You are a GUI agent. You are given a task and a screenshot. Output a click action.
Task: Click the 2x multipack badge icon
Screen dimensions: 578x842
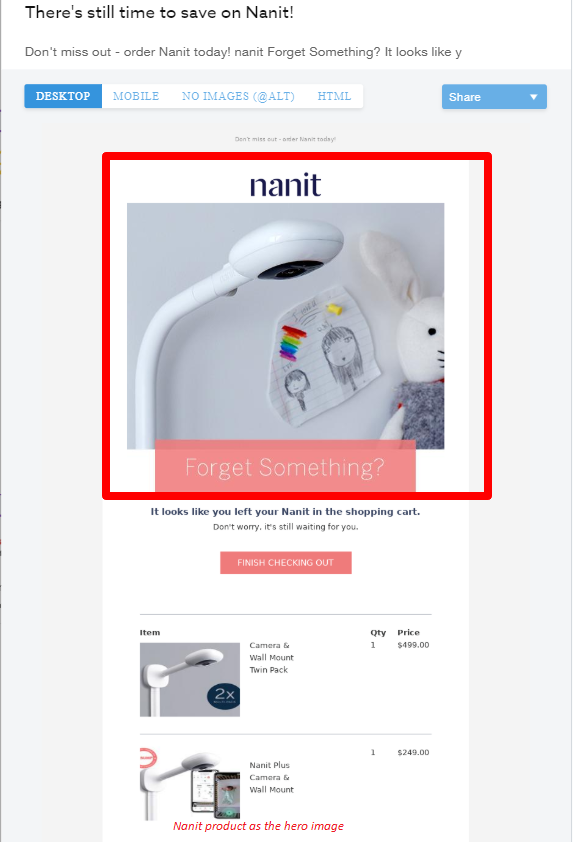pyautogui.click(x=223, y=695)
